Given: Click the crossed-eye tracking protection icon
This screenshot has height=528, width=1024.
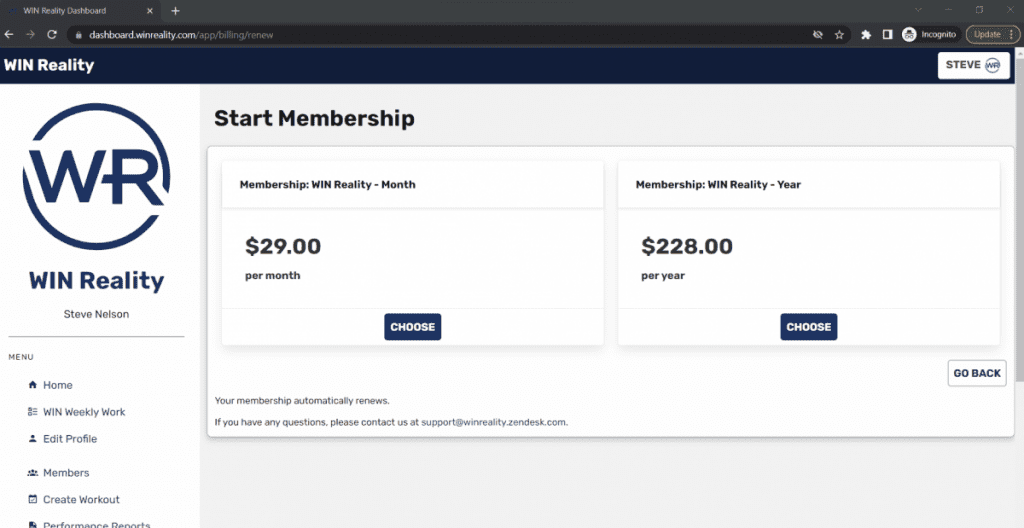Looking at the screenshot, I should [817, 35].
